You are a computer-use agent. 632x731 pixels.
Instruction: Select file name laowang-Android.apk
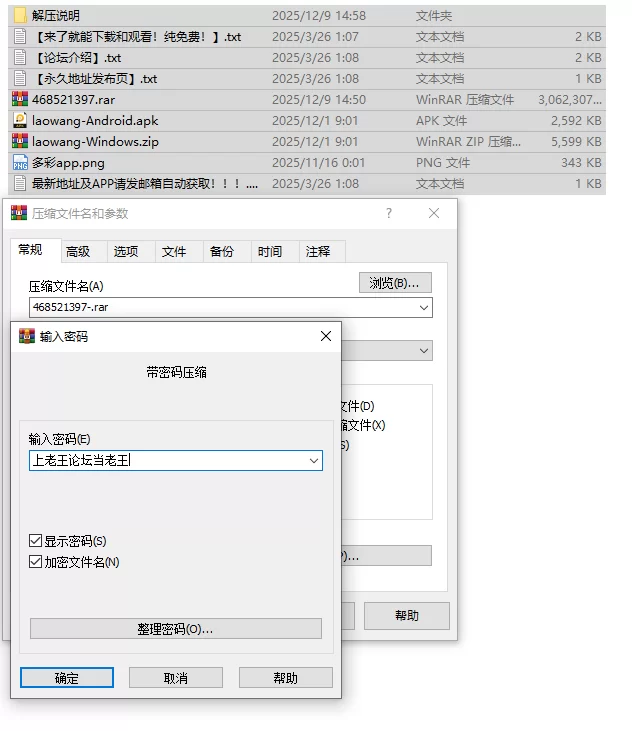click(x=95, y=121)
